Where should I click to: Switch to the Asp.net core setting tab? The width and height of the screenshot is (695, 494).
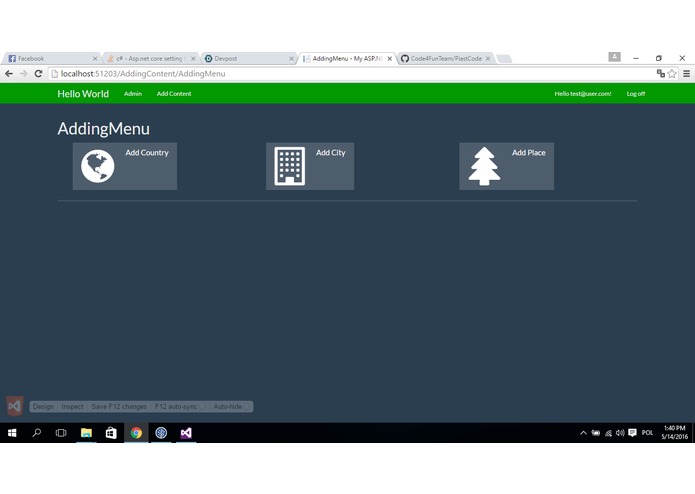pos(149,58)
